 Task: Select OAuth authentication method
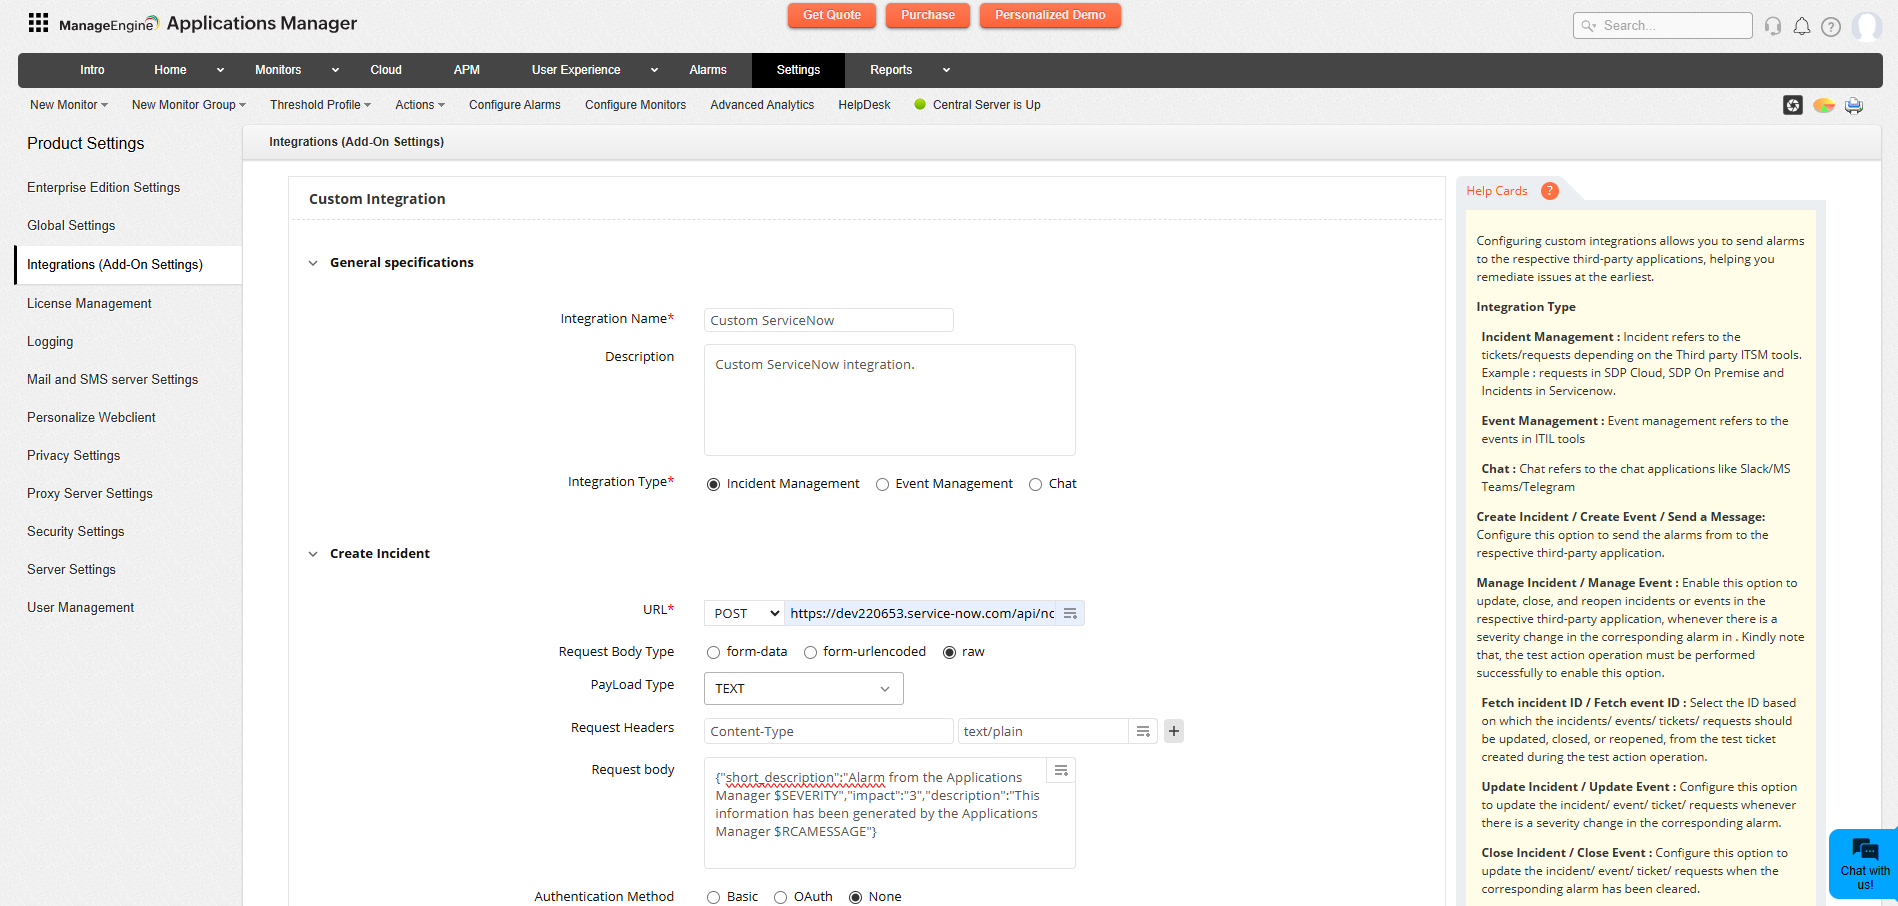coord(780,897)
